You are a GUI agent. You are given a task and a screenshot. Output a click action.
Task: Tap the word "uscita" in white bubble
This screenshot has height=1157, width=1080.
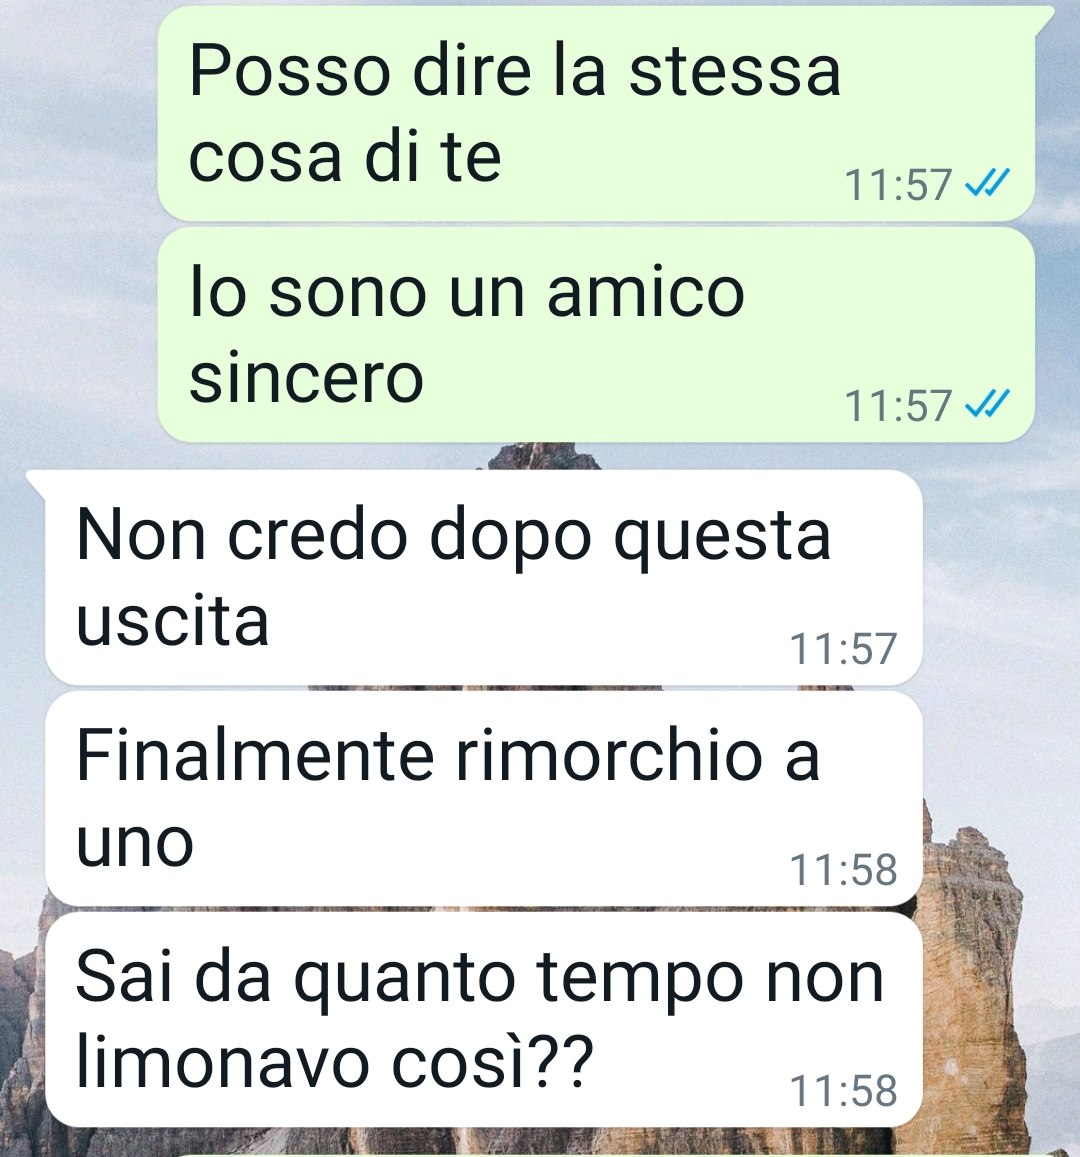(x=173, y=620)
